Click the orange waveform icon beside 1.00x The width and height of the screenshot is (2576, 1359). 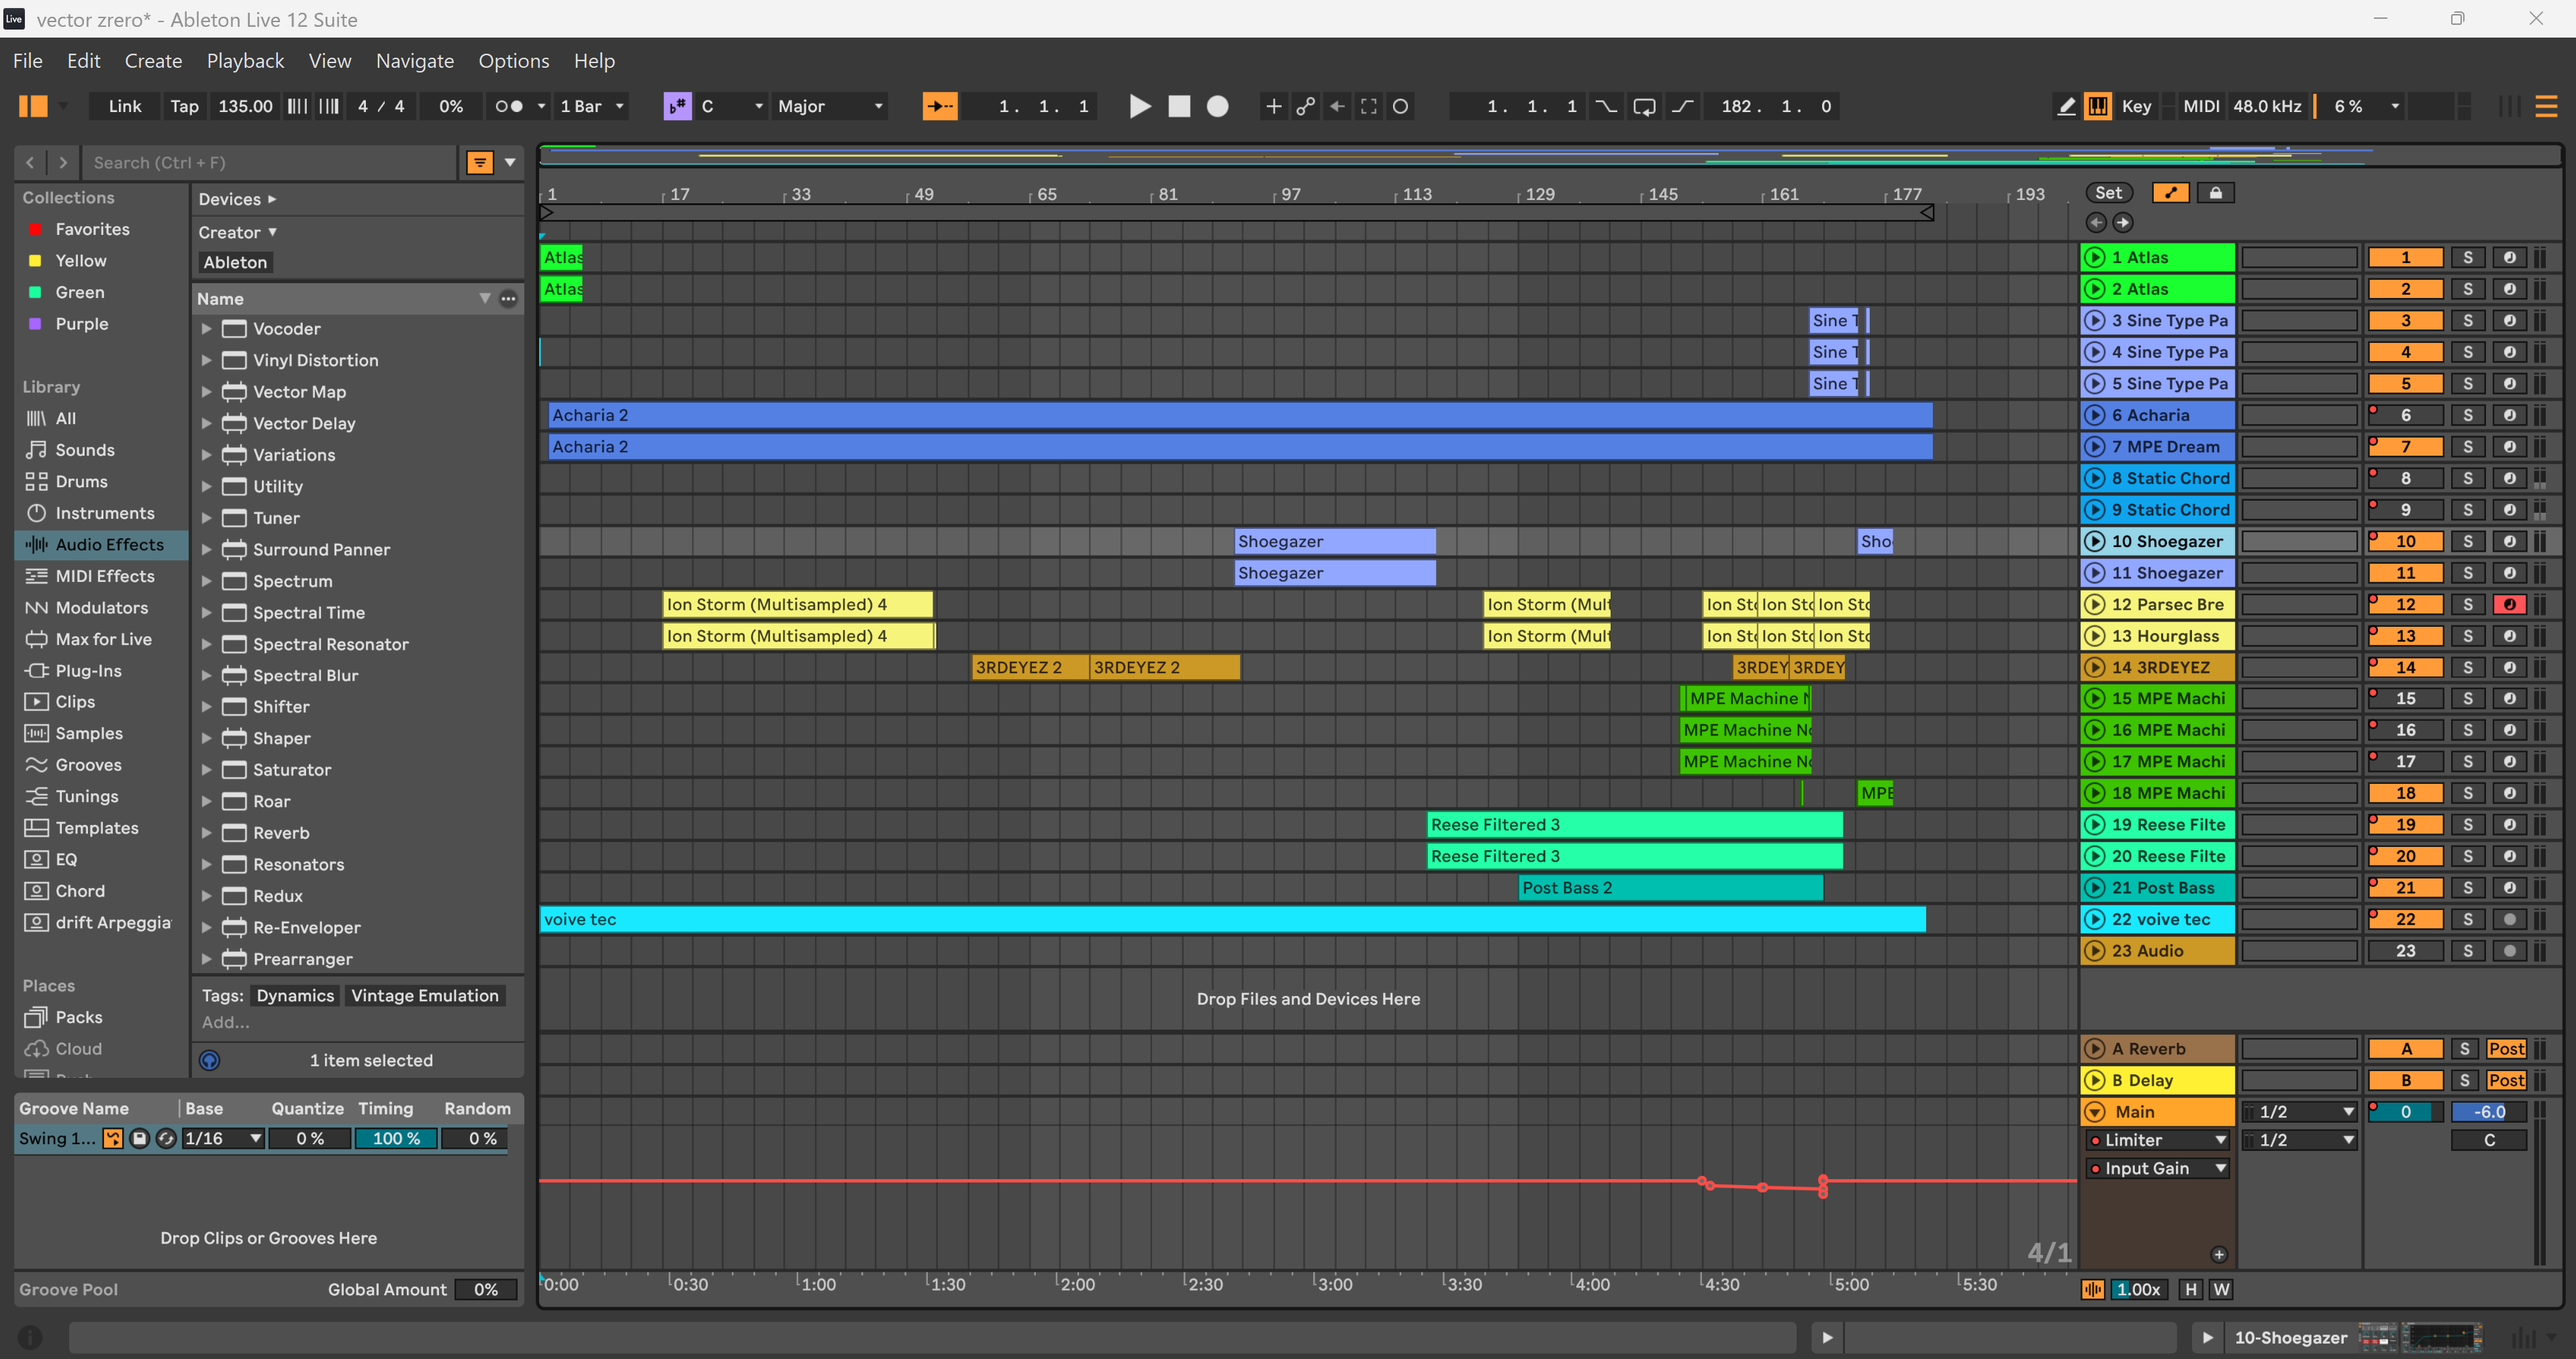click(x=2092, y=1289)
